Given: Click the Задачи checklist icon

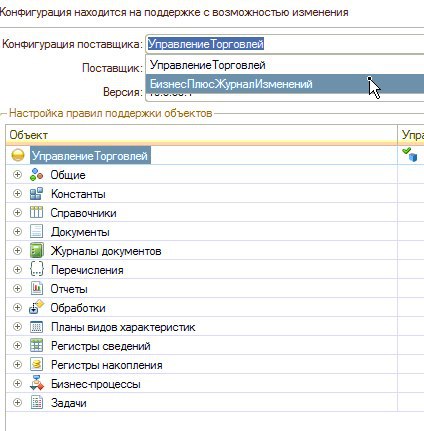Looking at the screenshot, I should pyautogui.click(x=36, y=402).
